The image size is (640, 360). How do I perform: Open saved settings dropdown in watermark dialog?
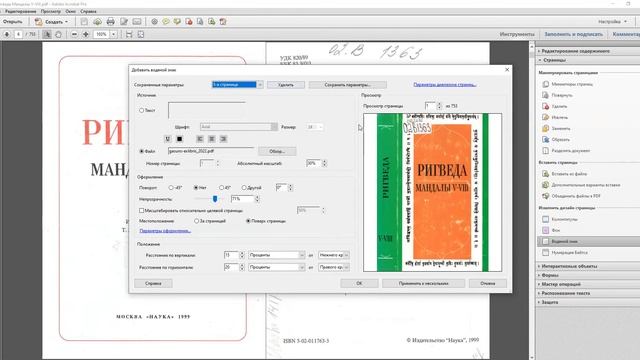(260, 84)
